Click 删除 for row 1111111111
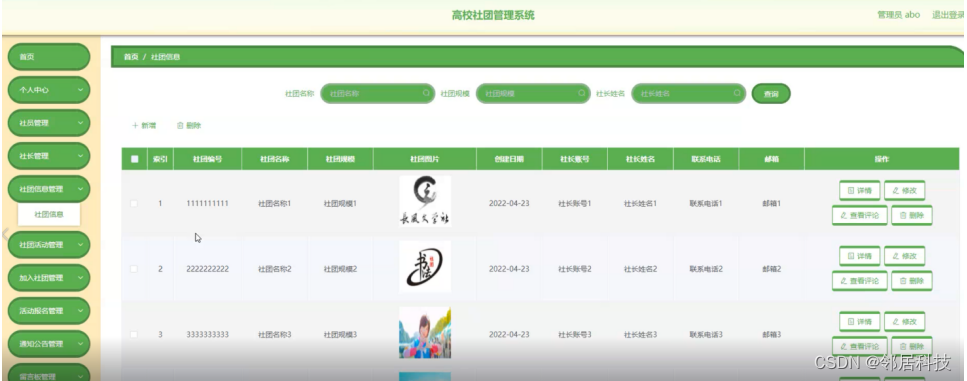967x381 pixels. (911, 215)
